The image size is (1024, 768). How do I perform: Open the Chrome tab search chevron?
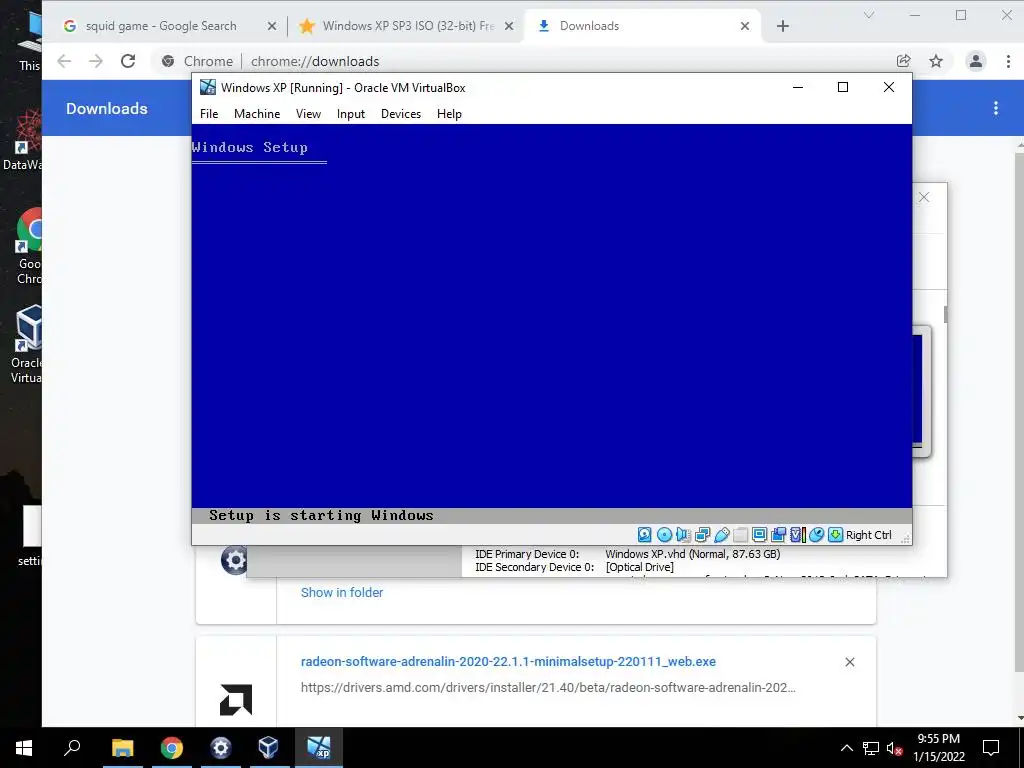869,14
